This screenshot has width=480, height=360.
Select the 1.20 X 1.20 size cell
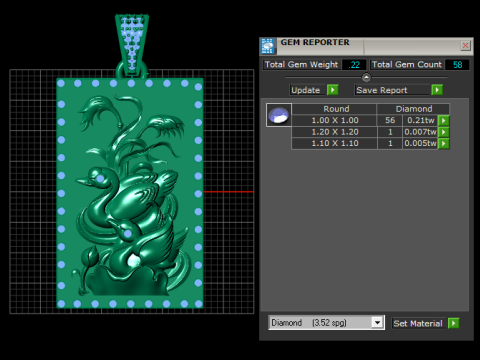[335, 132]
